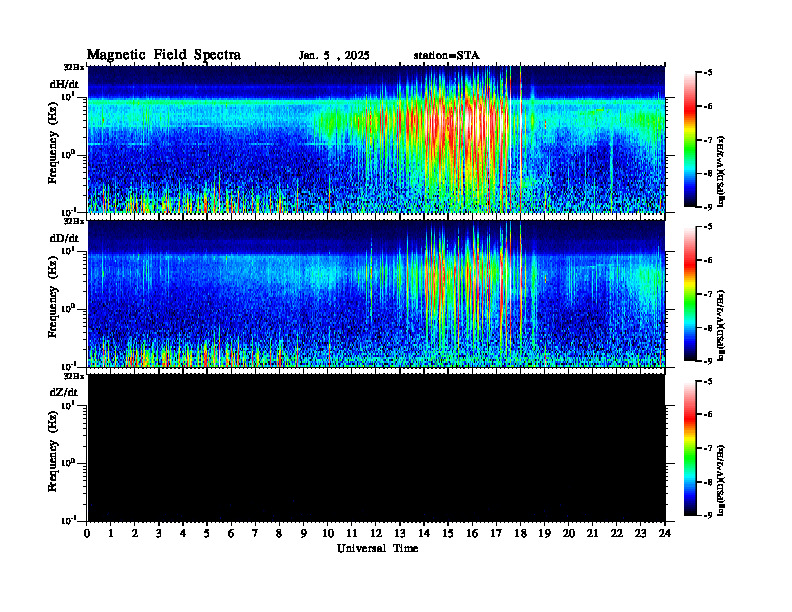Screen dimensions: 792x612
Task: Click the 10^0 frequency tick of dZ/dt panel
Action: [69, 463]
